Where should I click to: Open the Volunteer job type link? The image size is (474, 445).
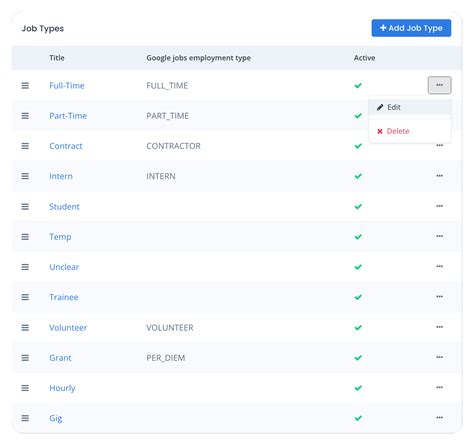[68, 327]
